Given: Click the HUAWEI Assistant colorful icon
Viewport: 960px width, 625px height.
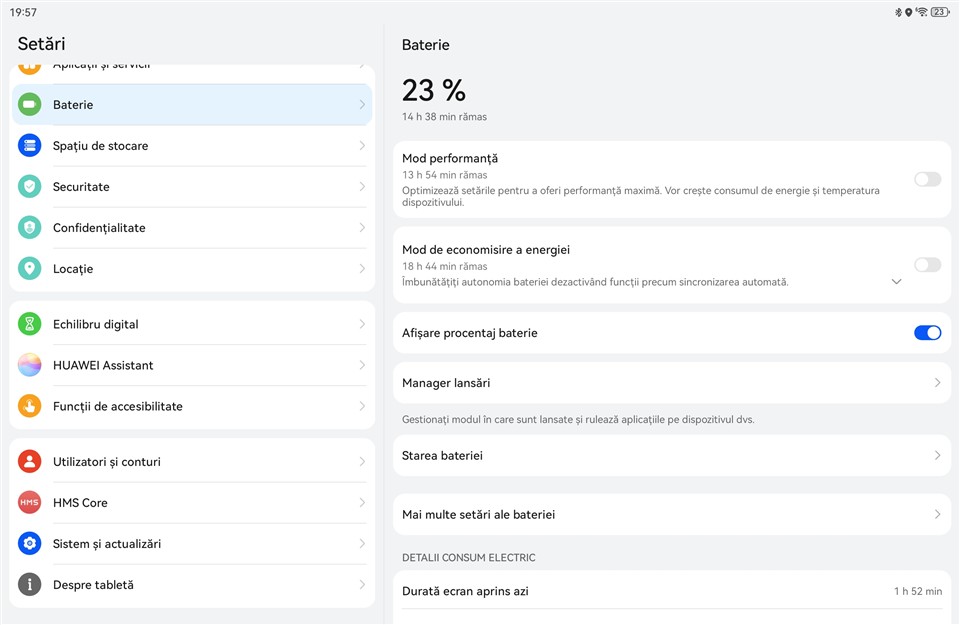Looking at the screenshot, I should coord(30,365).
